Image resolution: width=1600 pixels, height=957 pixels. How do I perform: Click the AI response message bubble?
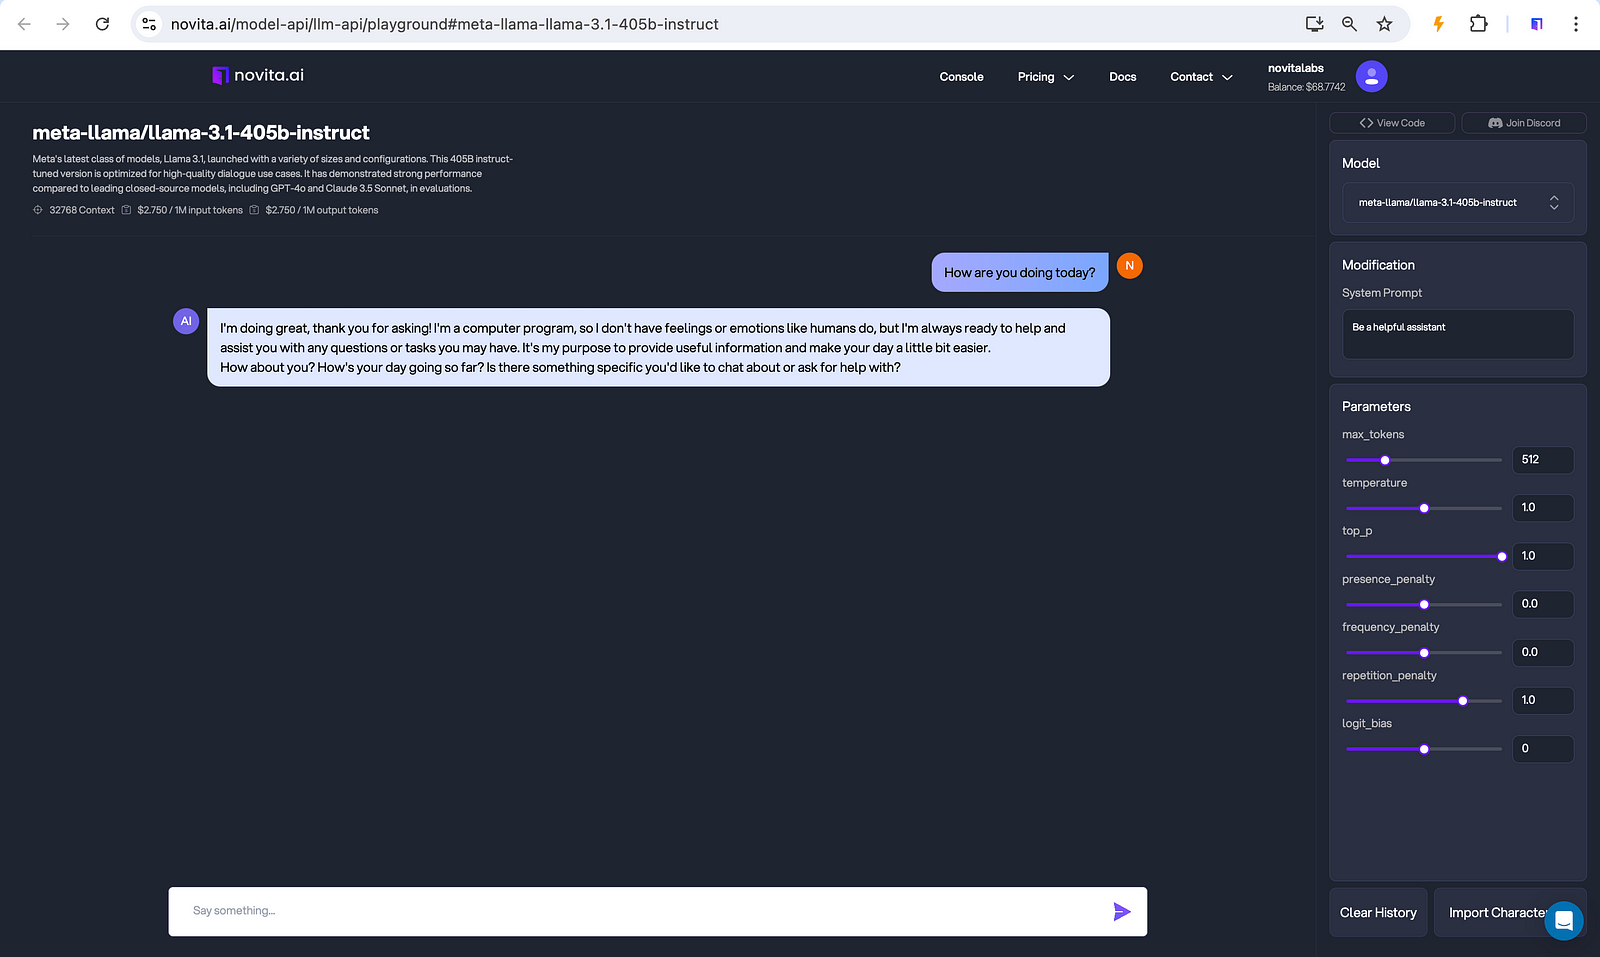[x=658, y=347]
